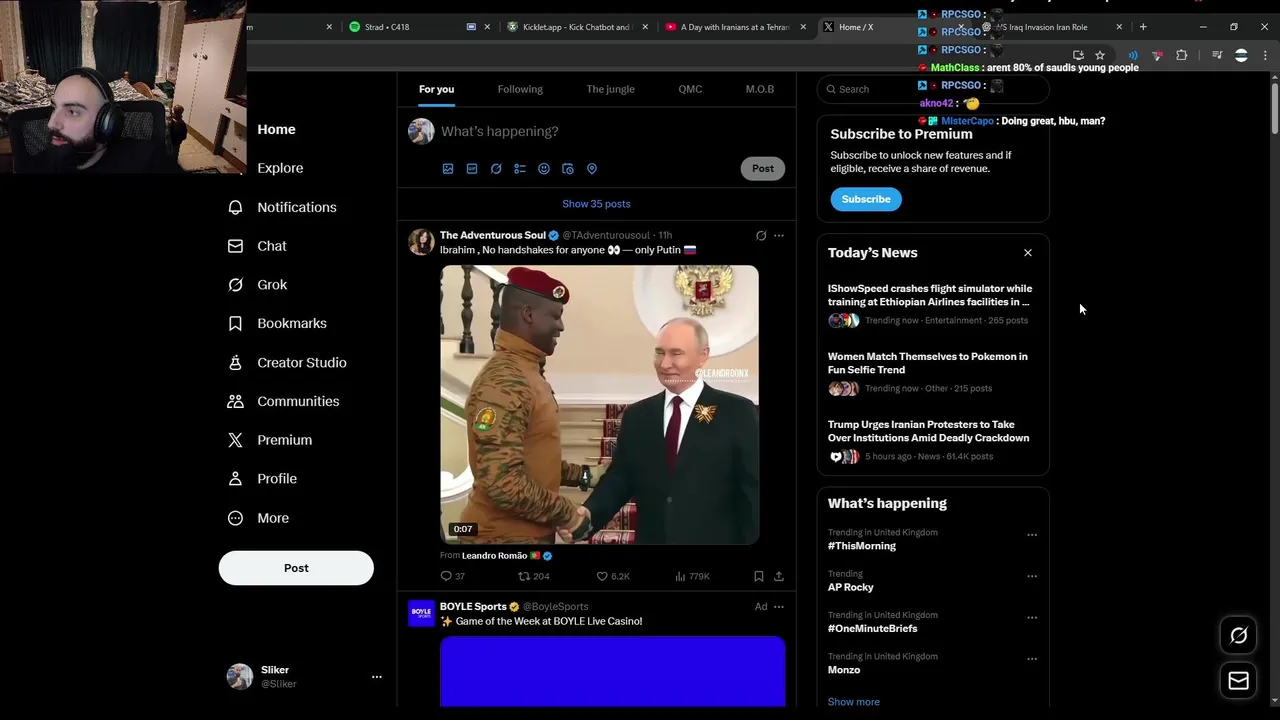Open more options for The Adventurous Soul post
Viewport: 1280px width, 720px height.
[x=779, y=236]
